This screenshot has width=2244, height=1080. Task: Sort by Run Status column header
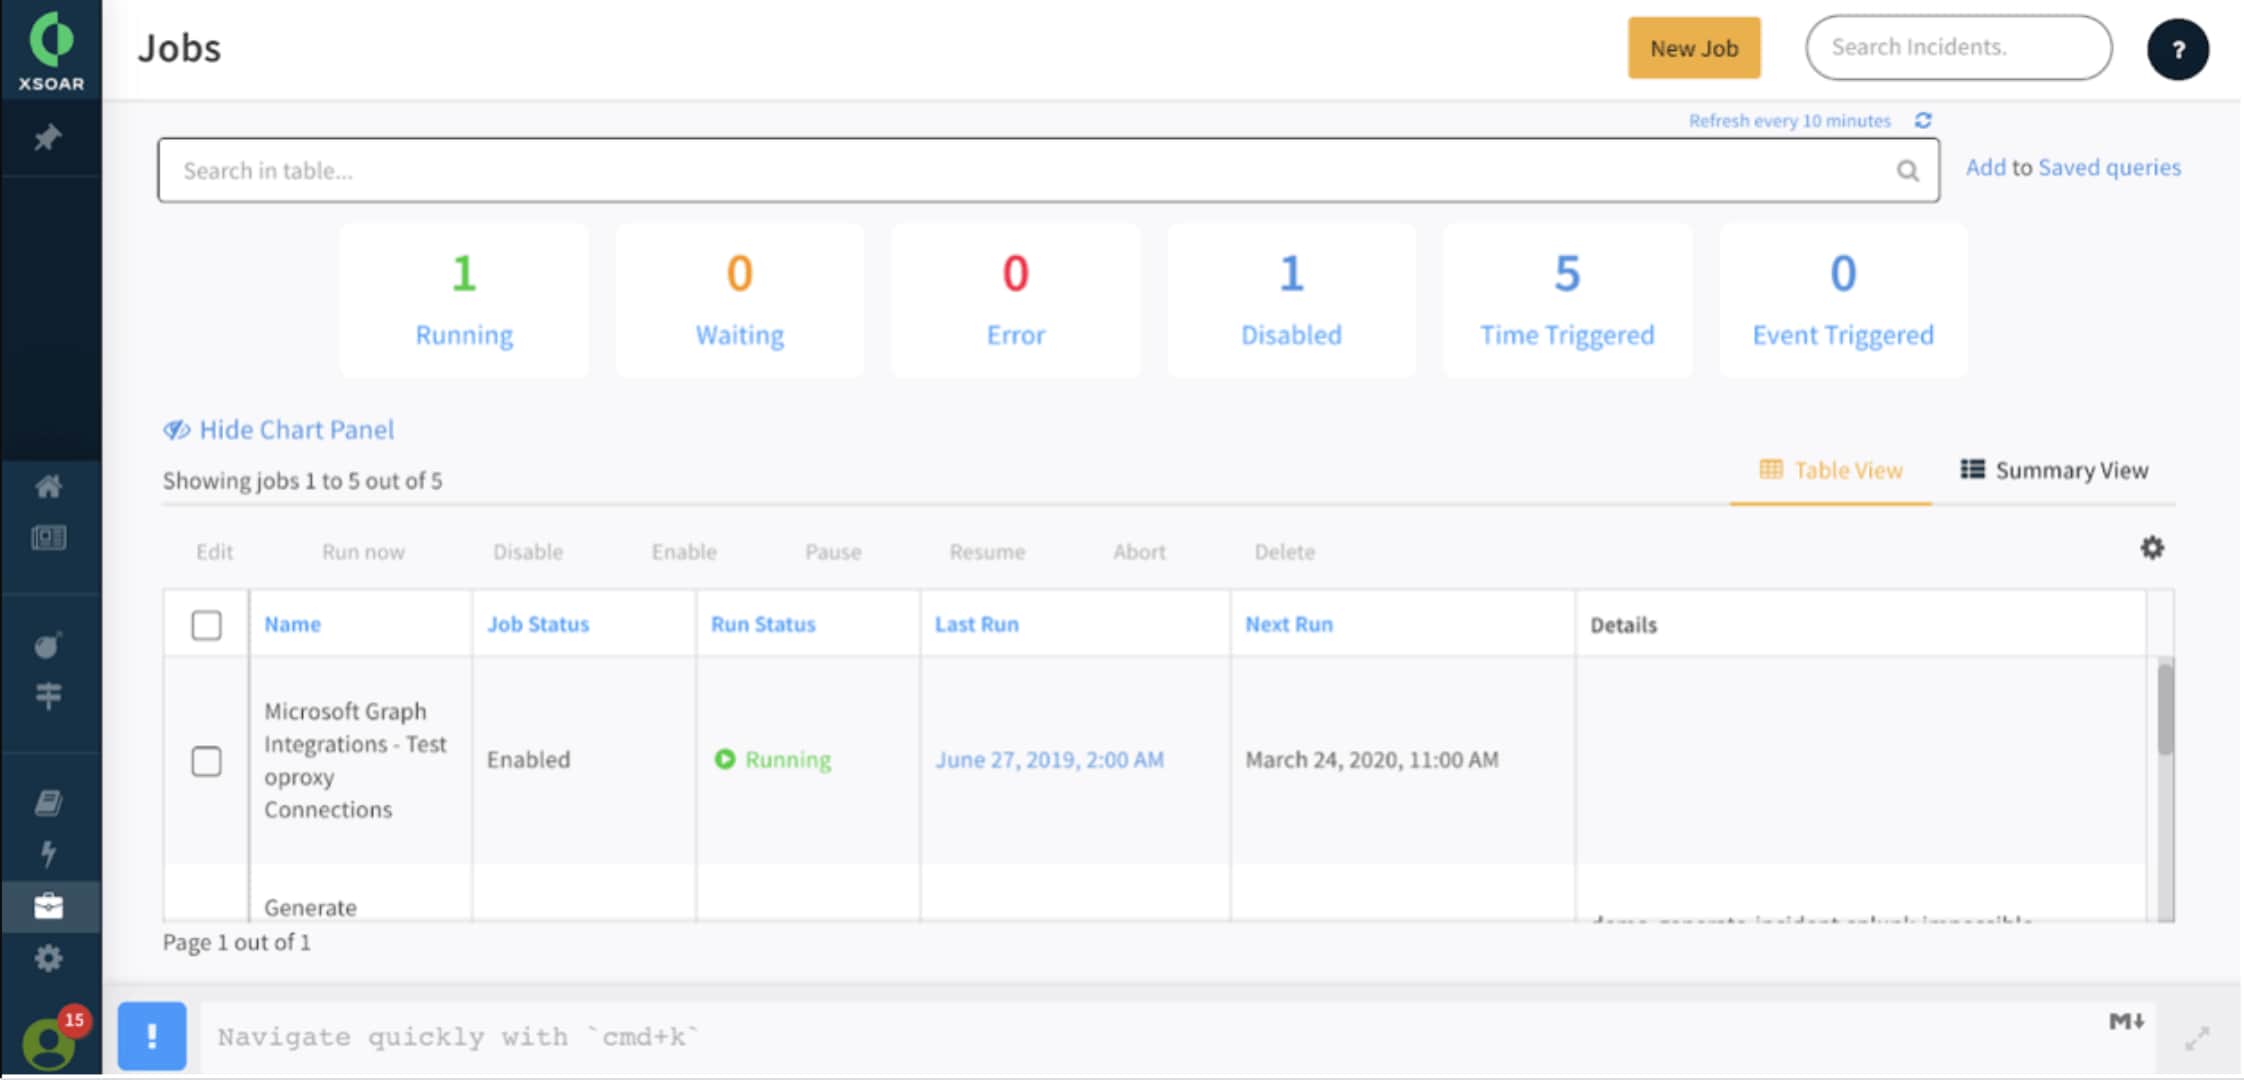point(763,624)
